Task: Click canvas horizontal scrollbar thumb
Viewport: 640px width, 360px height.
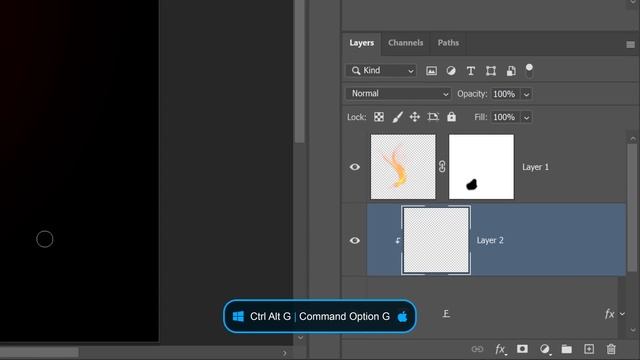Action: (x=39, y=352)
